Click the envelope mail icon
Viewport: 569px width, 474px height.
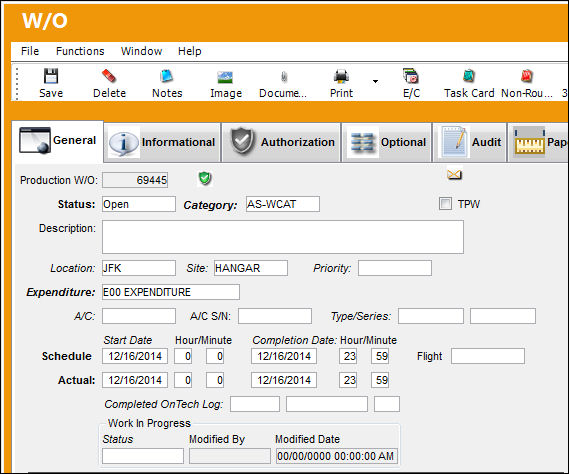pos(454,175)
